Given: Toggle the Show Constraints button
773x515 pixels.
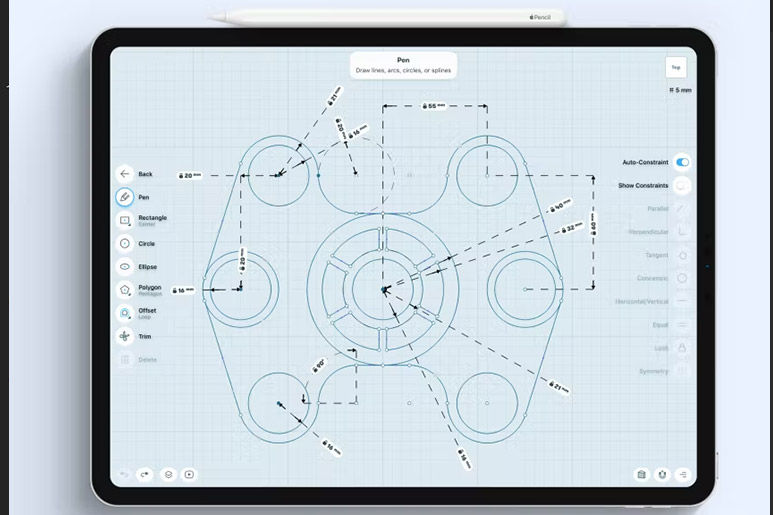Looking at the screenshot, I should [682, 185].
